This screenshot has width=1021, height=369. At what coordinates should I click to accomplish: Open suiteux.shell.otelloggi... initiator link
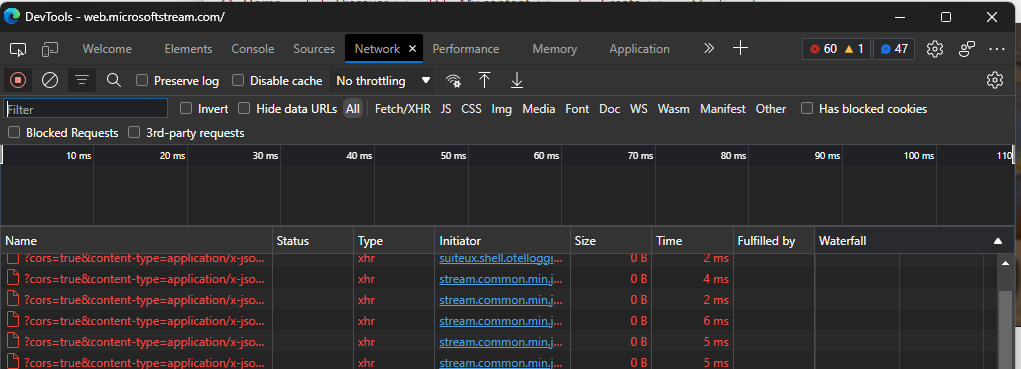(x=501, y=259)
